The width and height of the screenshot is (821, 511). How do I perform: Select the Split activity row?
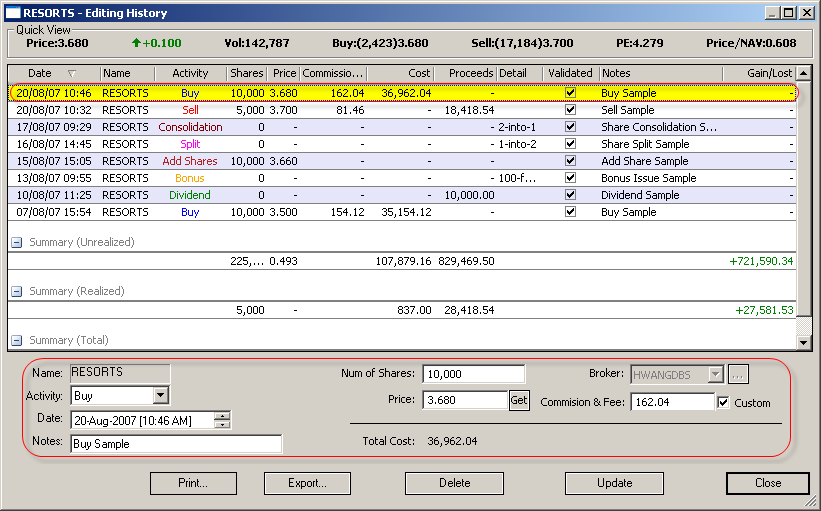pyautogui.click(x=402, y=144)
